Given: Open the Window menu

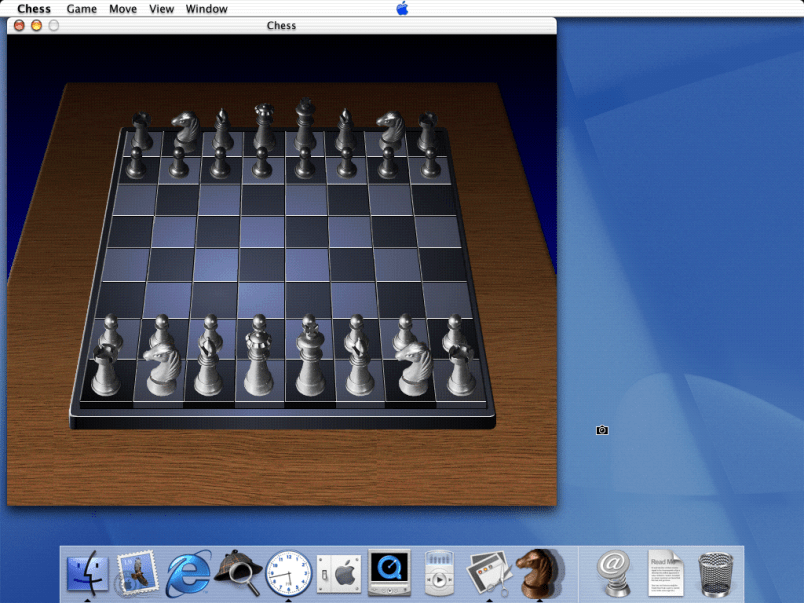Looking at the screenshot, I should coord(206,9).
